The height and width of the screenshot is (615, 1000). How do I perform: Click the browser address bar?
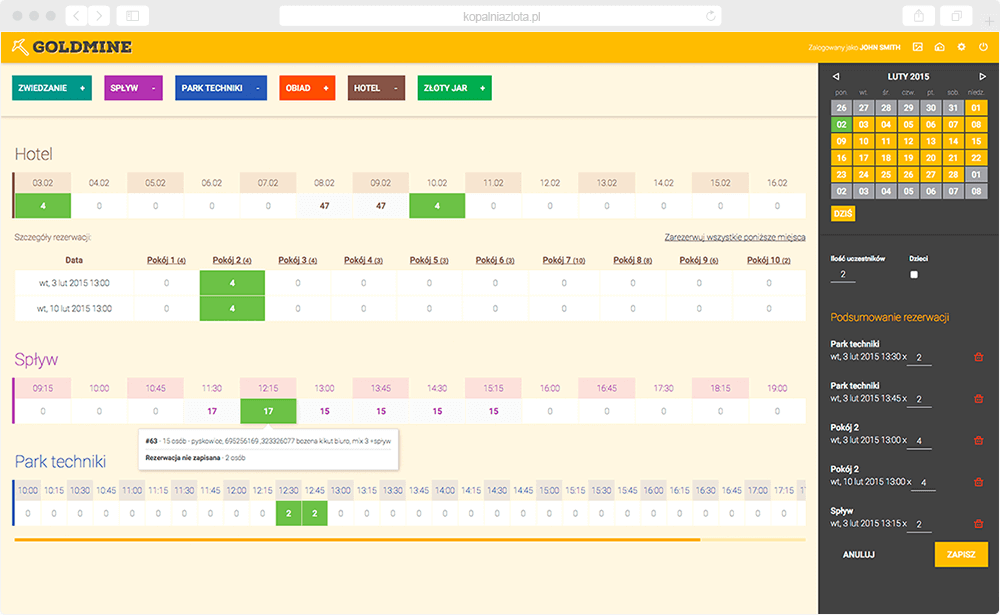pos(501,16)
